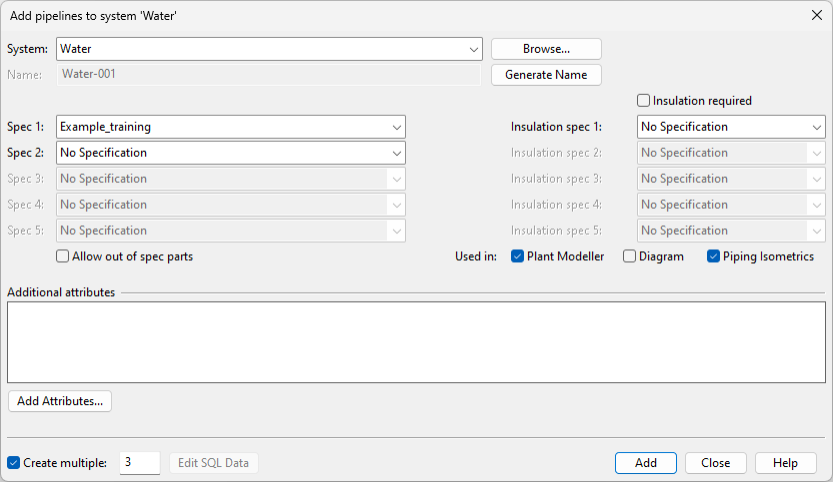Disable the Create multiple checkbox
This screenshot has height=482, width=833.
(x=14, y=463)
